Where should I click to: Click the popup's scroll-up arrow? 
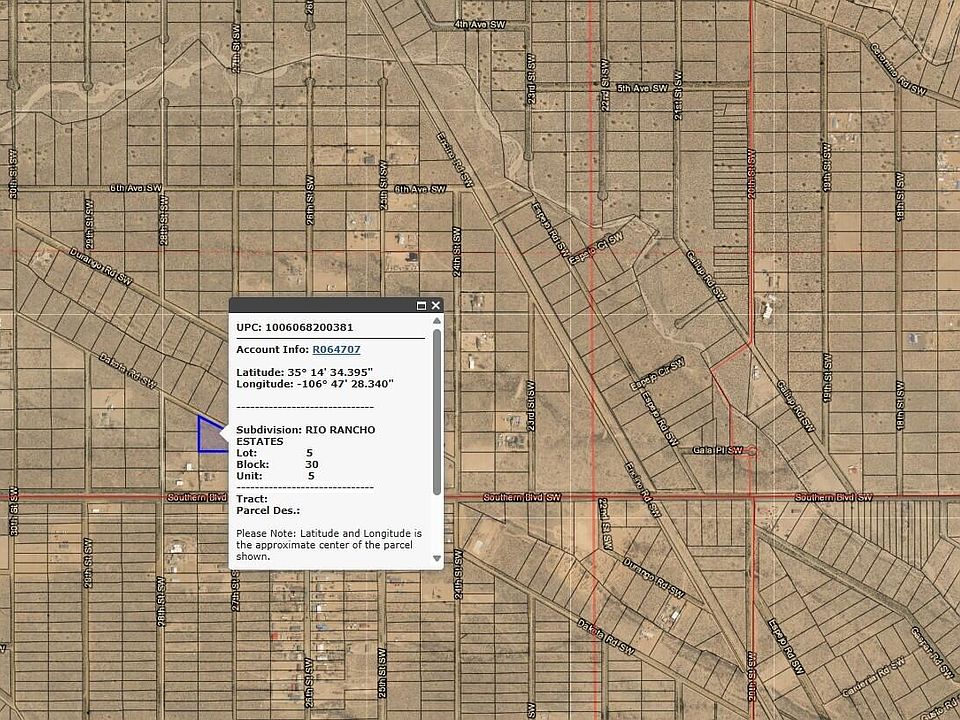[x=437, y=321]
